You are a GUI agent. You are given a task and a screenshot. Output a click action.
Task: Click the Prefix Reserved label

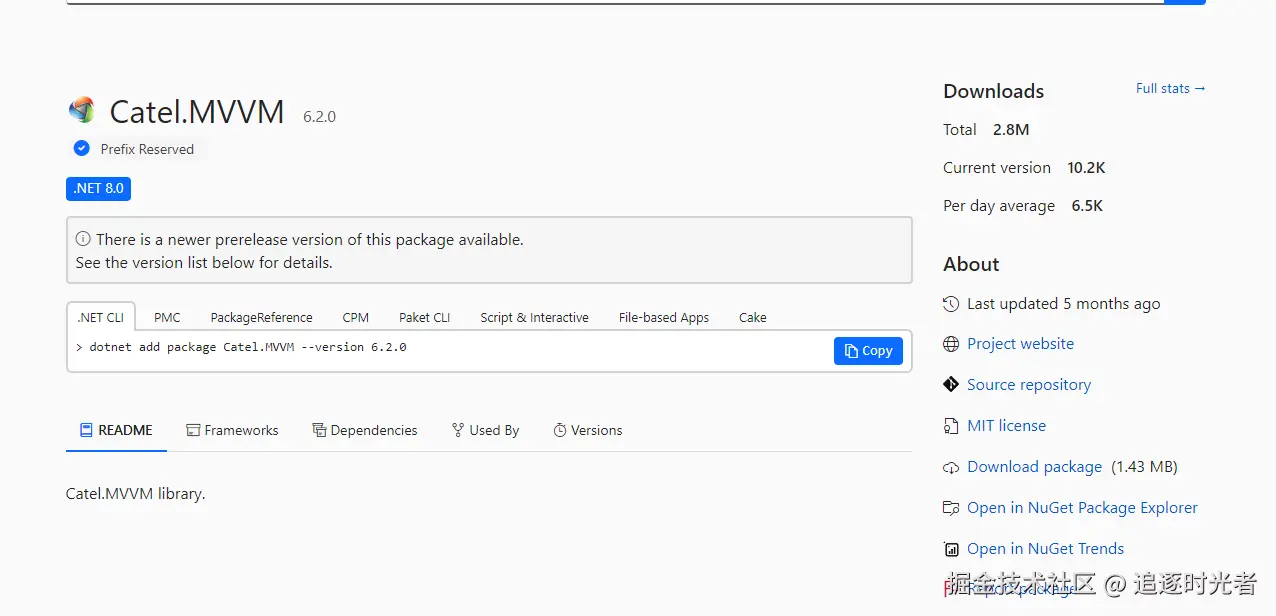coord(147,149)
